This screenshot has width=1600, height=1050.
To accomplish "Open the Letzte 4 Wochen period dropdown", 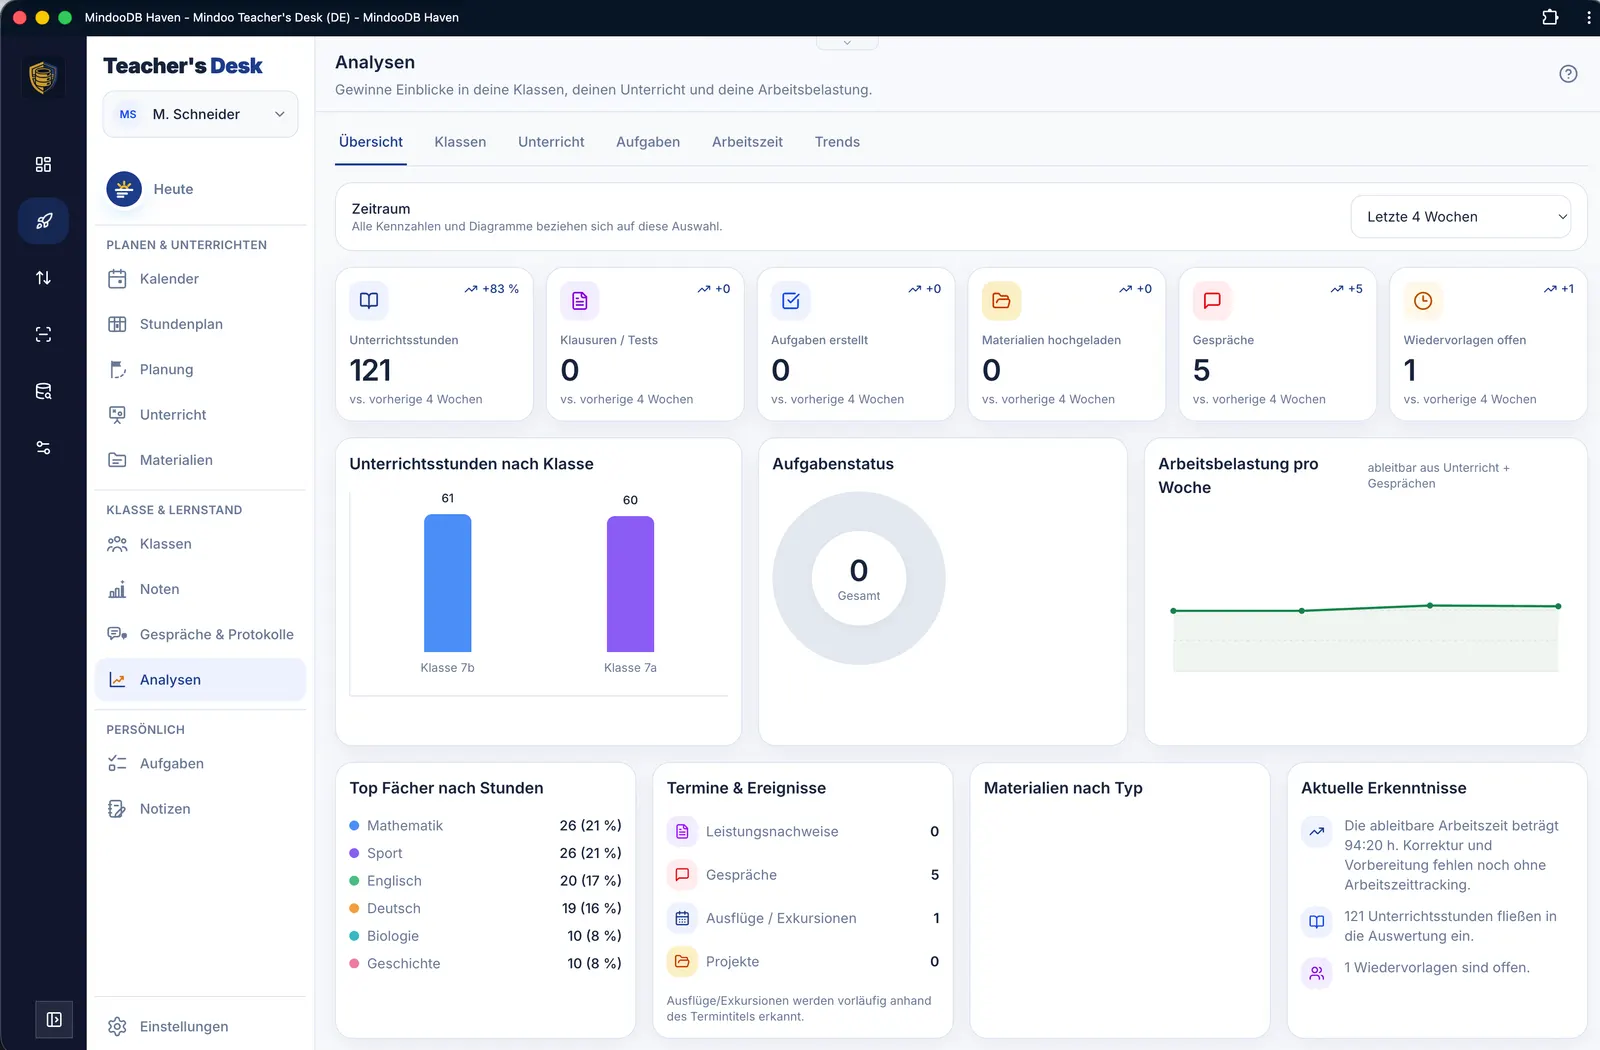I will pyautogui.click(x=1461, y=217).
